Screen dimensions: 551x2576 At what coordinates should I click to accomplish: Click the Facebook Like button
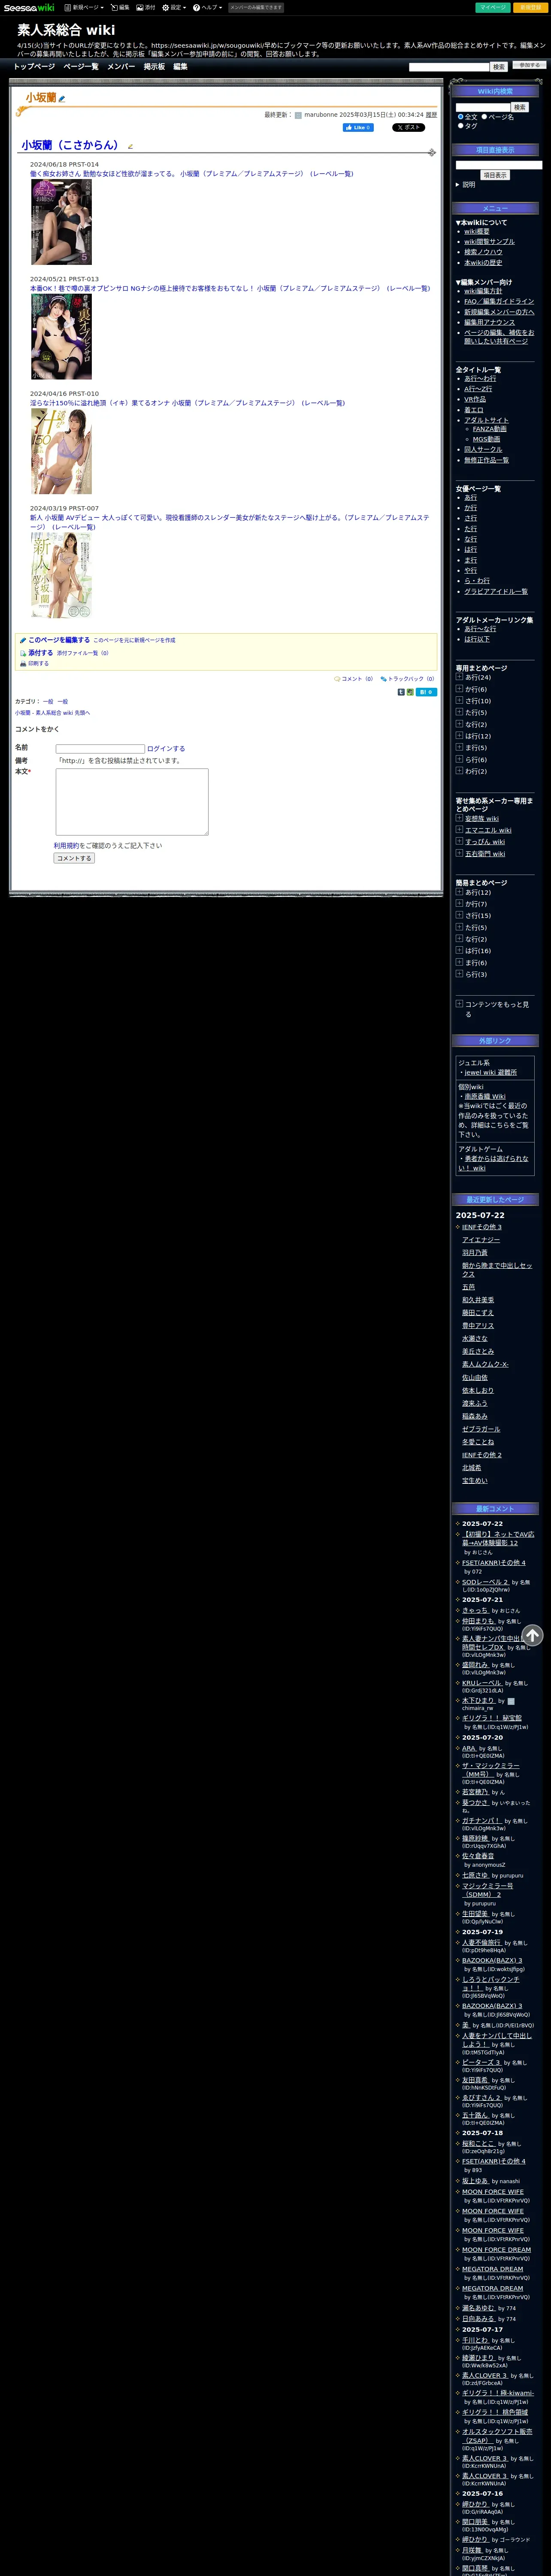[358, 128]
